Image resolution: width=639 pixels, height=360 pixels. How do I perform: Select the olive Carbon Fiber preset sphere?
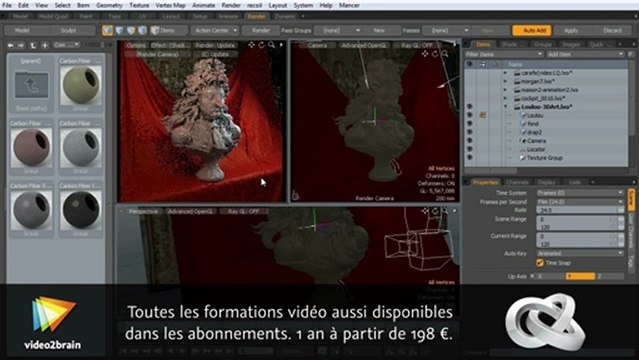pos(81,85)
